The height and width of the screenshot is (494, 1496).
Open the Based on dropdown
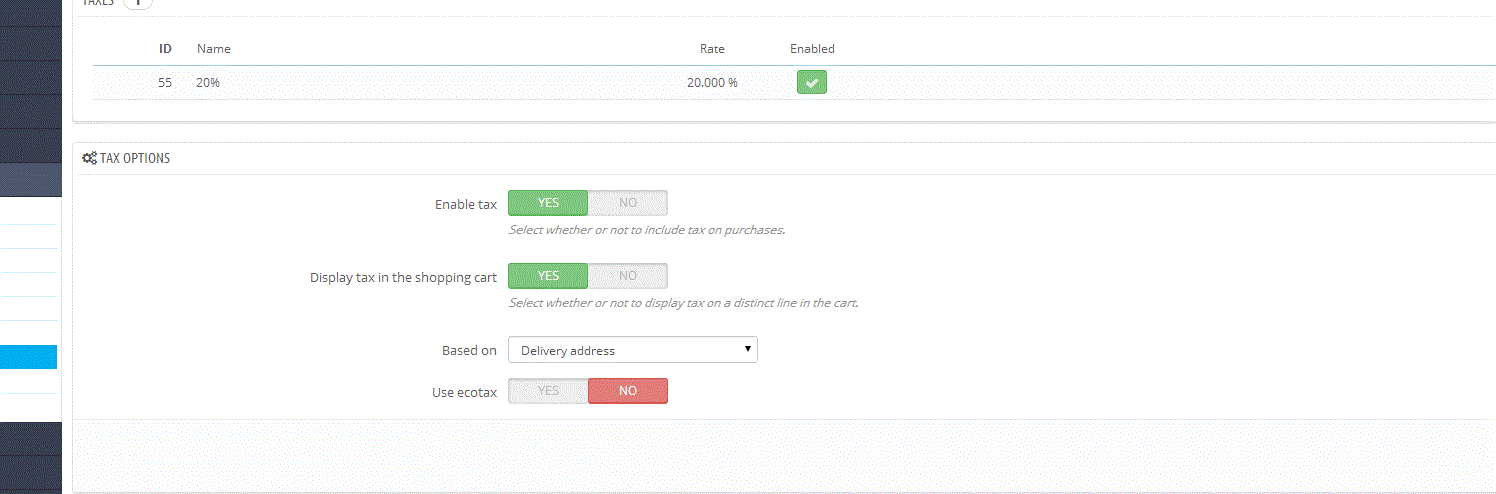[633, 350]
